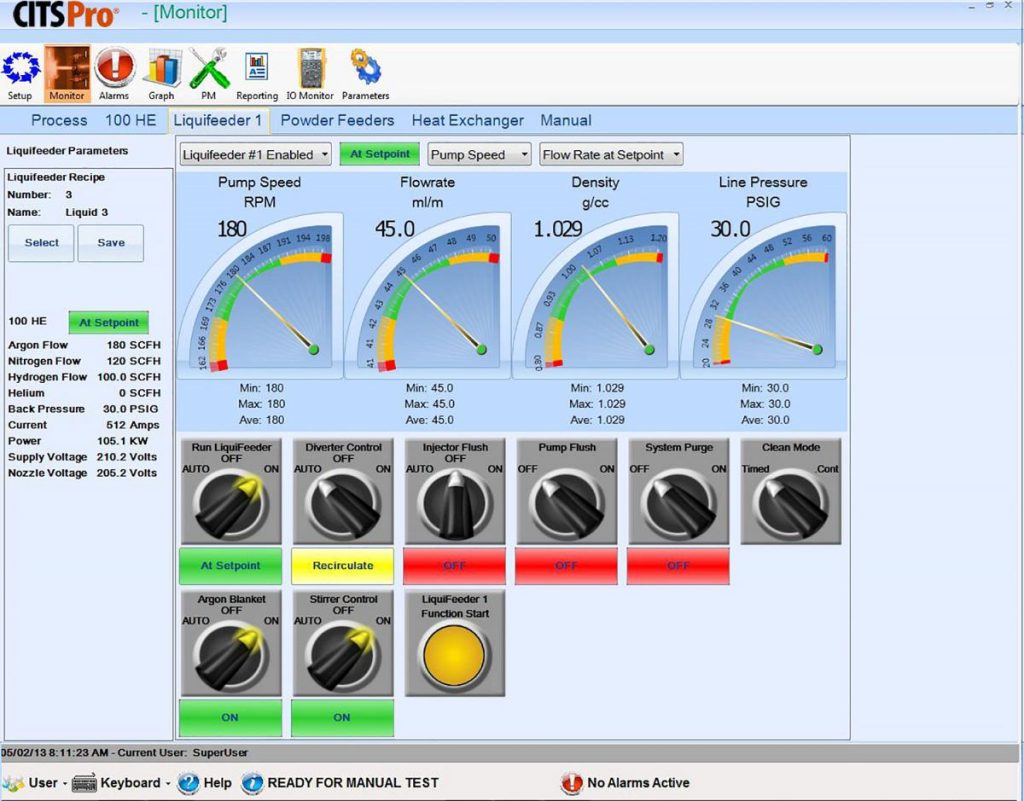Turn the Argon Blanket selector knob
This screenshot has width=1024, height=801.
coord(231,655)
